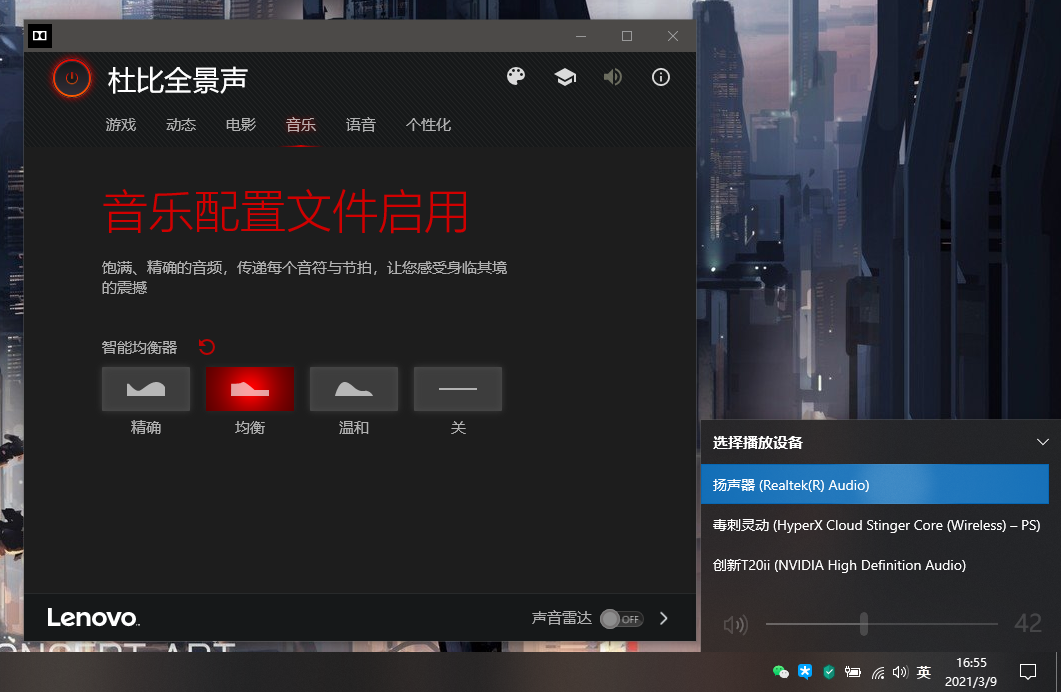Close the Dolby Atmos window
Screen dimensions: 1061x692
click(x=673, y=36)
